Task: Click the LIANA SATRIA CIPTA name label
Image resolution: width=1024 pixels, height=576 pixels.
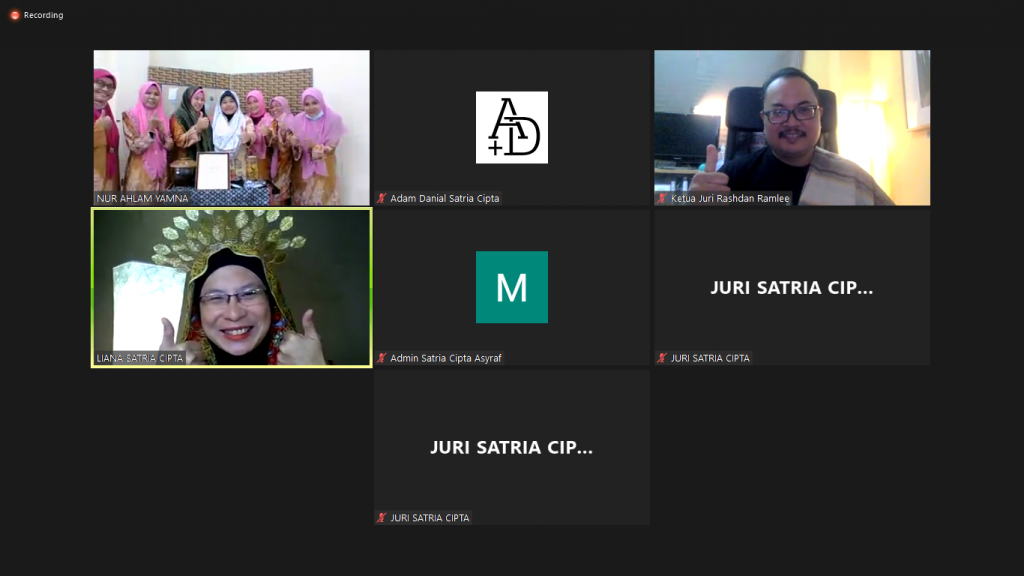Action: click(140, 358)
